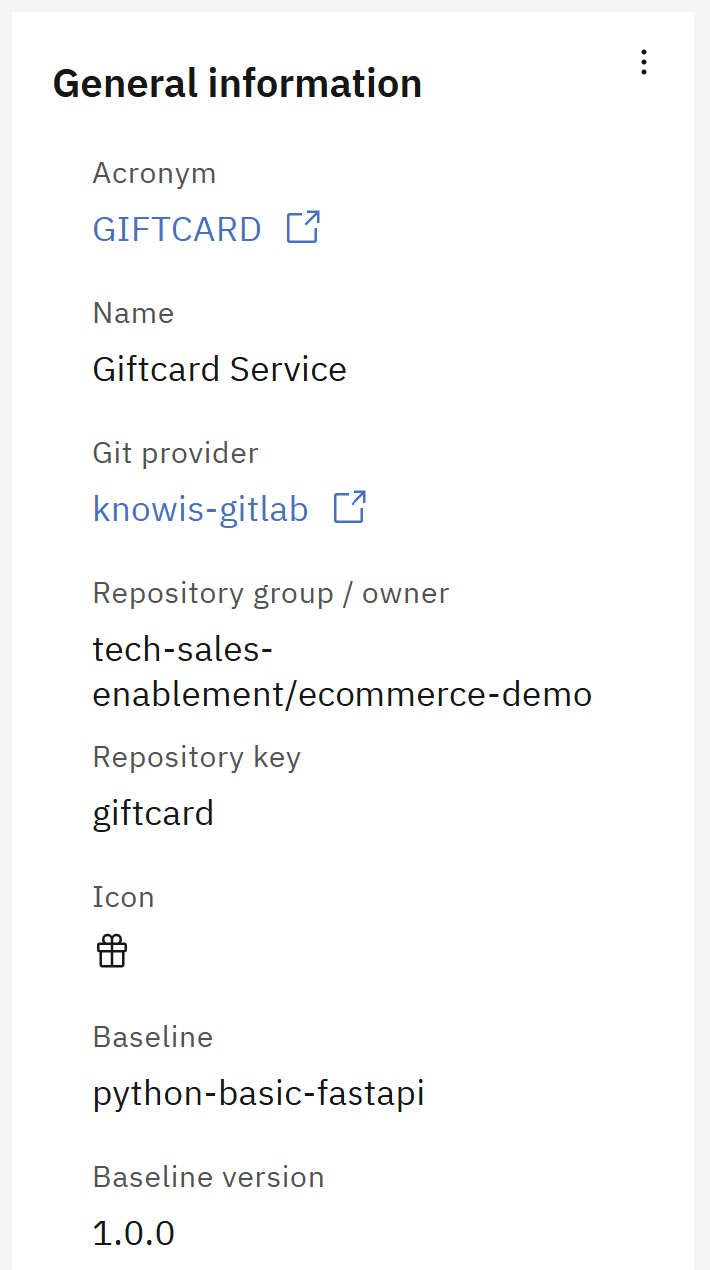Image resolution: width=710 pixels, height=1270 pixels.
Task: Click the external-link icon beside knowis-gitlab
Action: point(350,507)
